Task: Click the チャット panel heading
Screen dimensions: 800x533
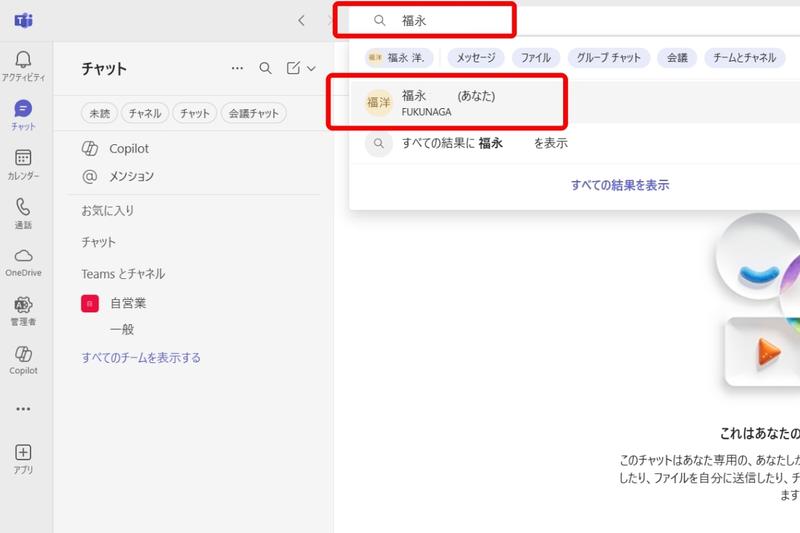Action: tap(104, 68)
